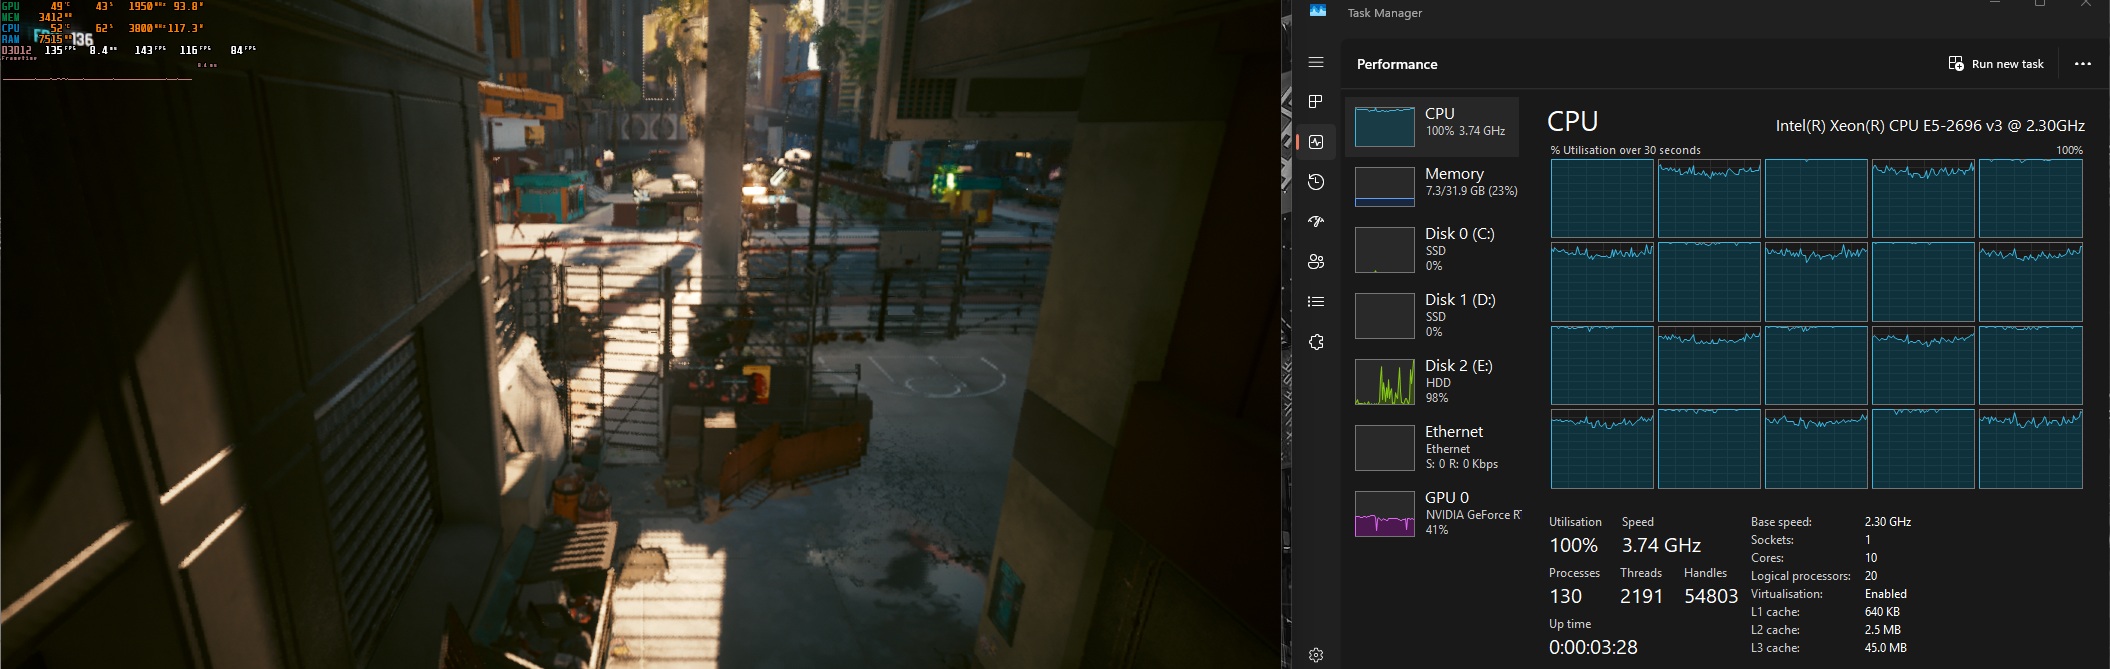Click the CPU mini graph thumbnail
Image resolution: width=2110 pixels, height=669 pixels.
pyautogui.click(x=1385, y=127)
